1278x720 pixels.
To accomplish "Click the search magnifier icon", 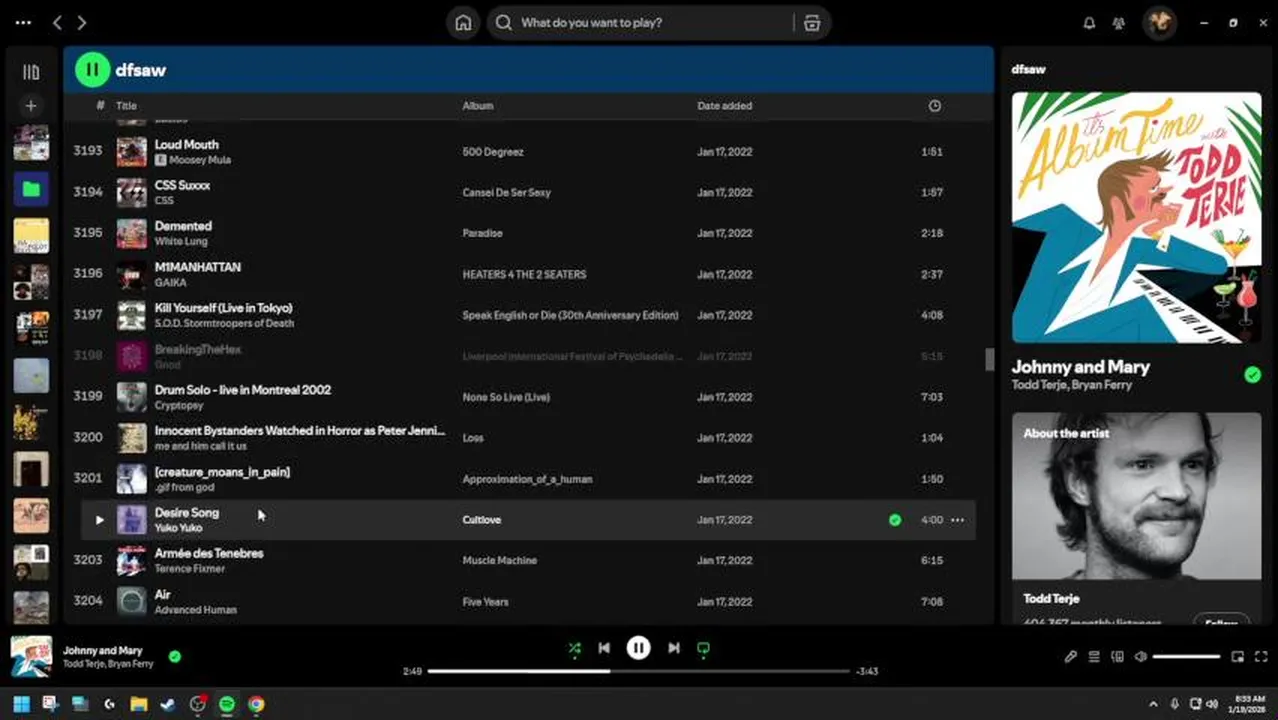I will 504,23.
